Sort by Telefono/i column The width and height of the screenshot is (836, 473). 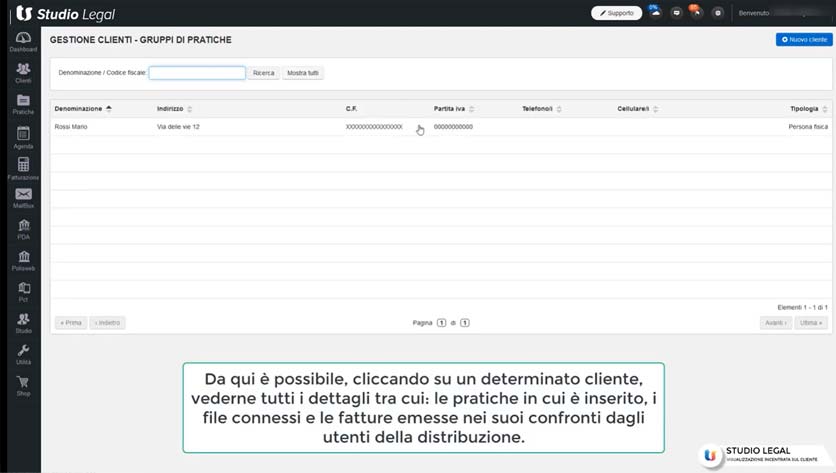pyautogui.click(x=542, y=109)
